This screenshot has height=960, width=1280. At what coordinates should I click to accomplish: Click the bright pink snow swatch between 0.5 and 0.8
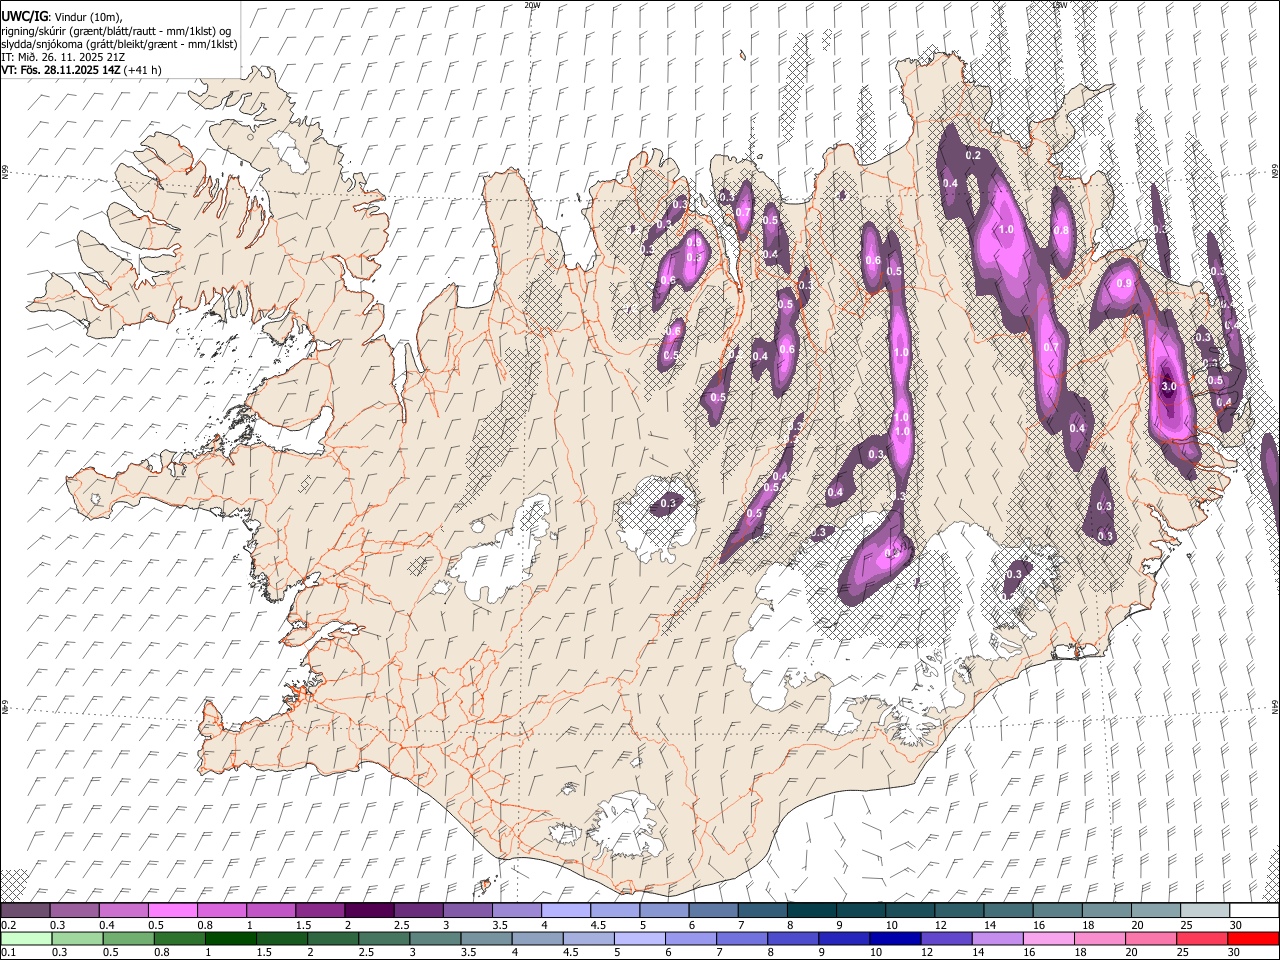coord(173,910)
